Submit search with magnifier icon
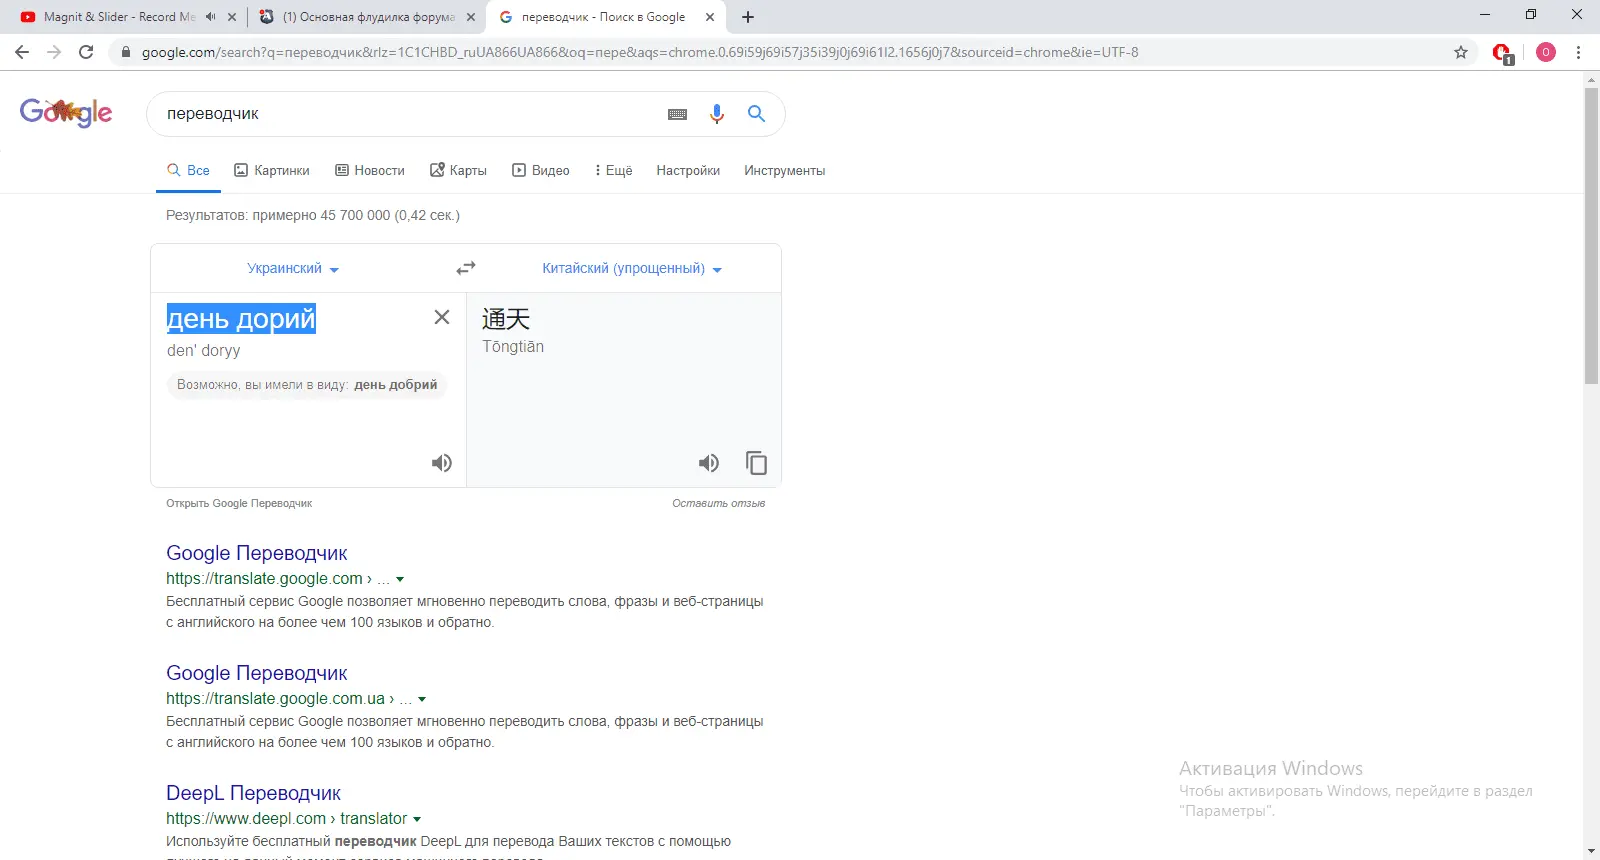The image size is (1600, 860). tap(757, 114)
